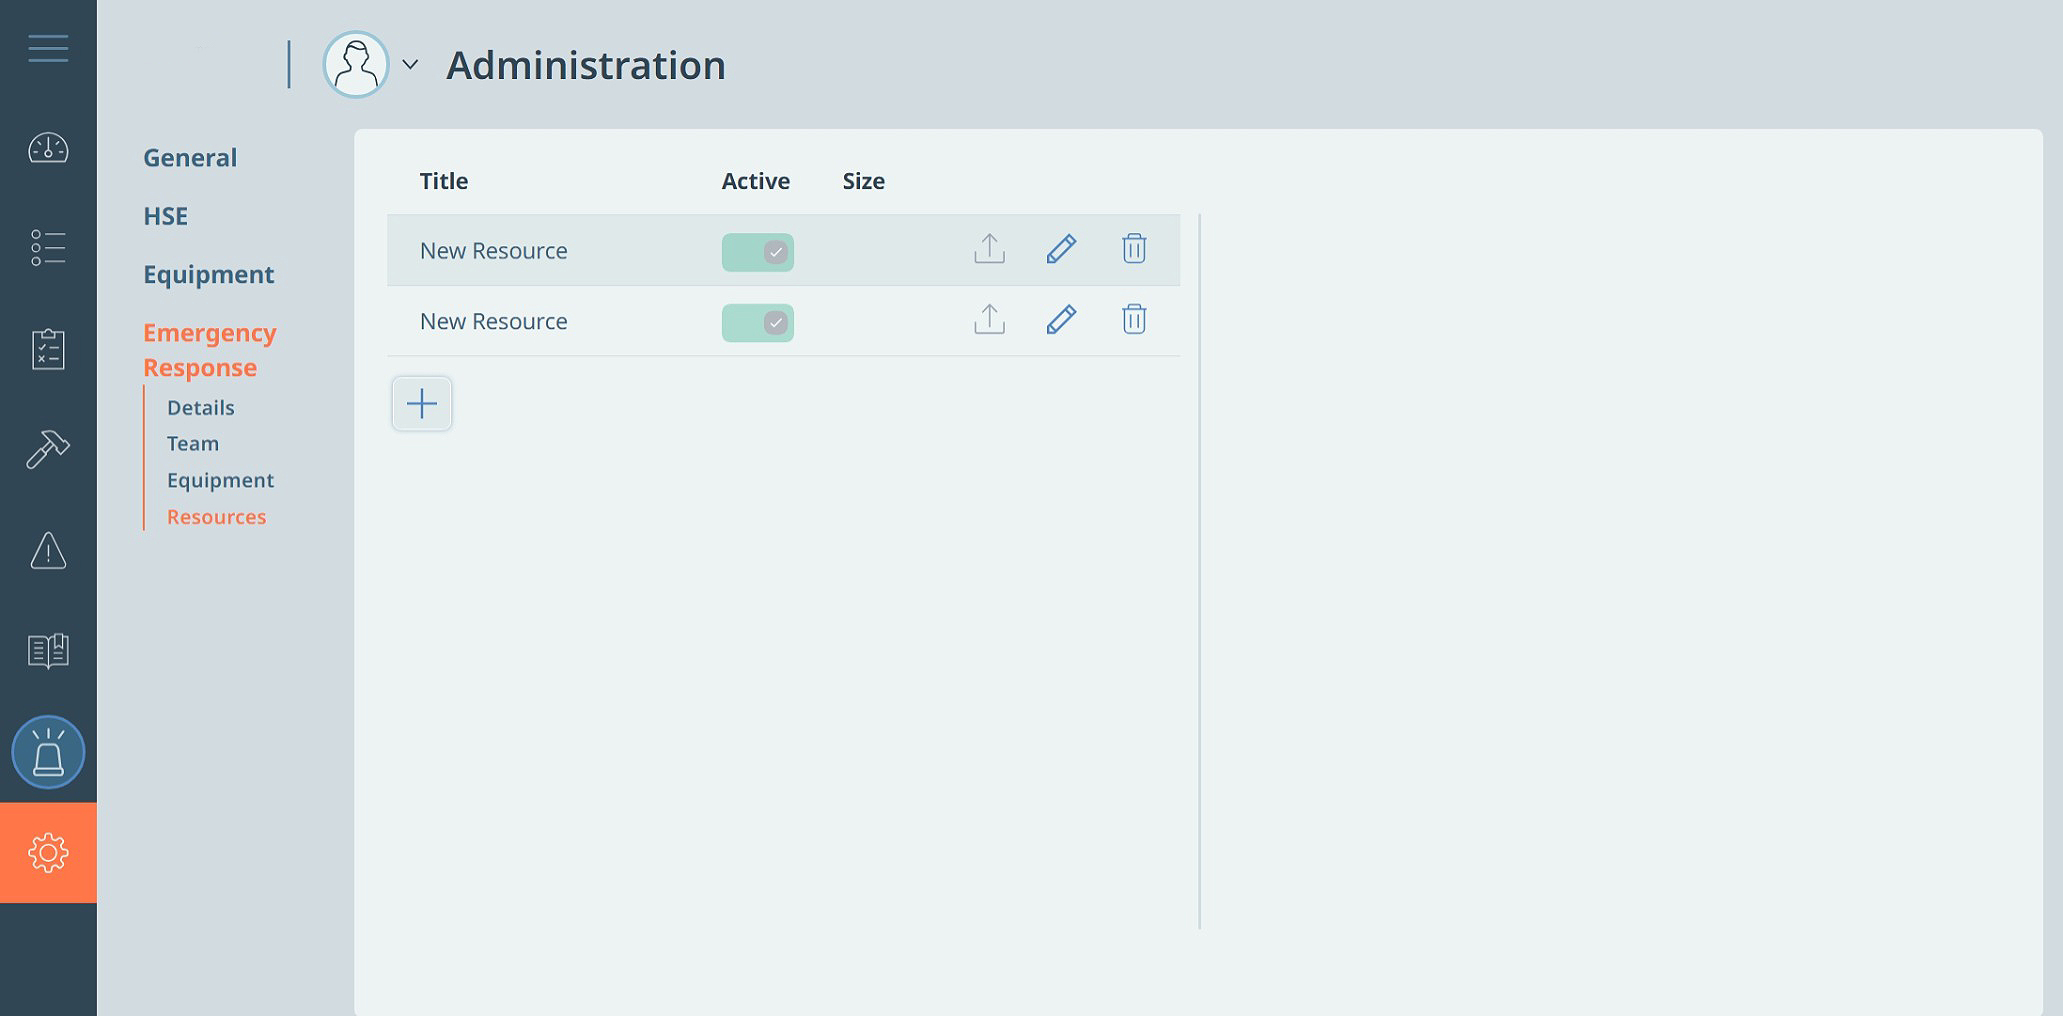Toggle Active switch on first New Resource
The image size is (2063, 1016).
click(758, 252)
